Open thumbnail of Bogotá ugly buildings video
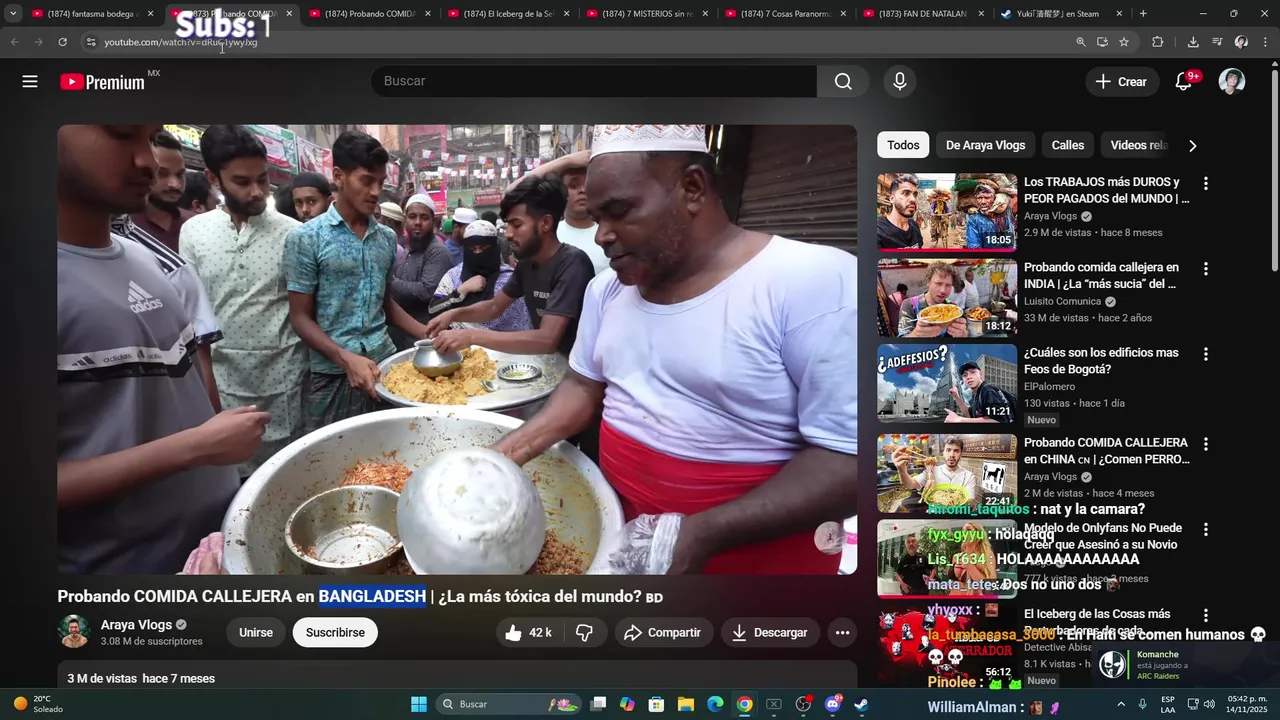 947,383
